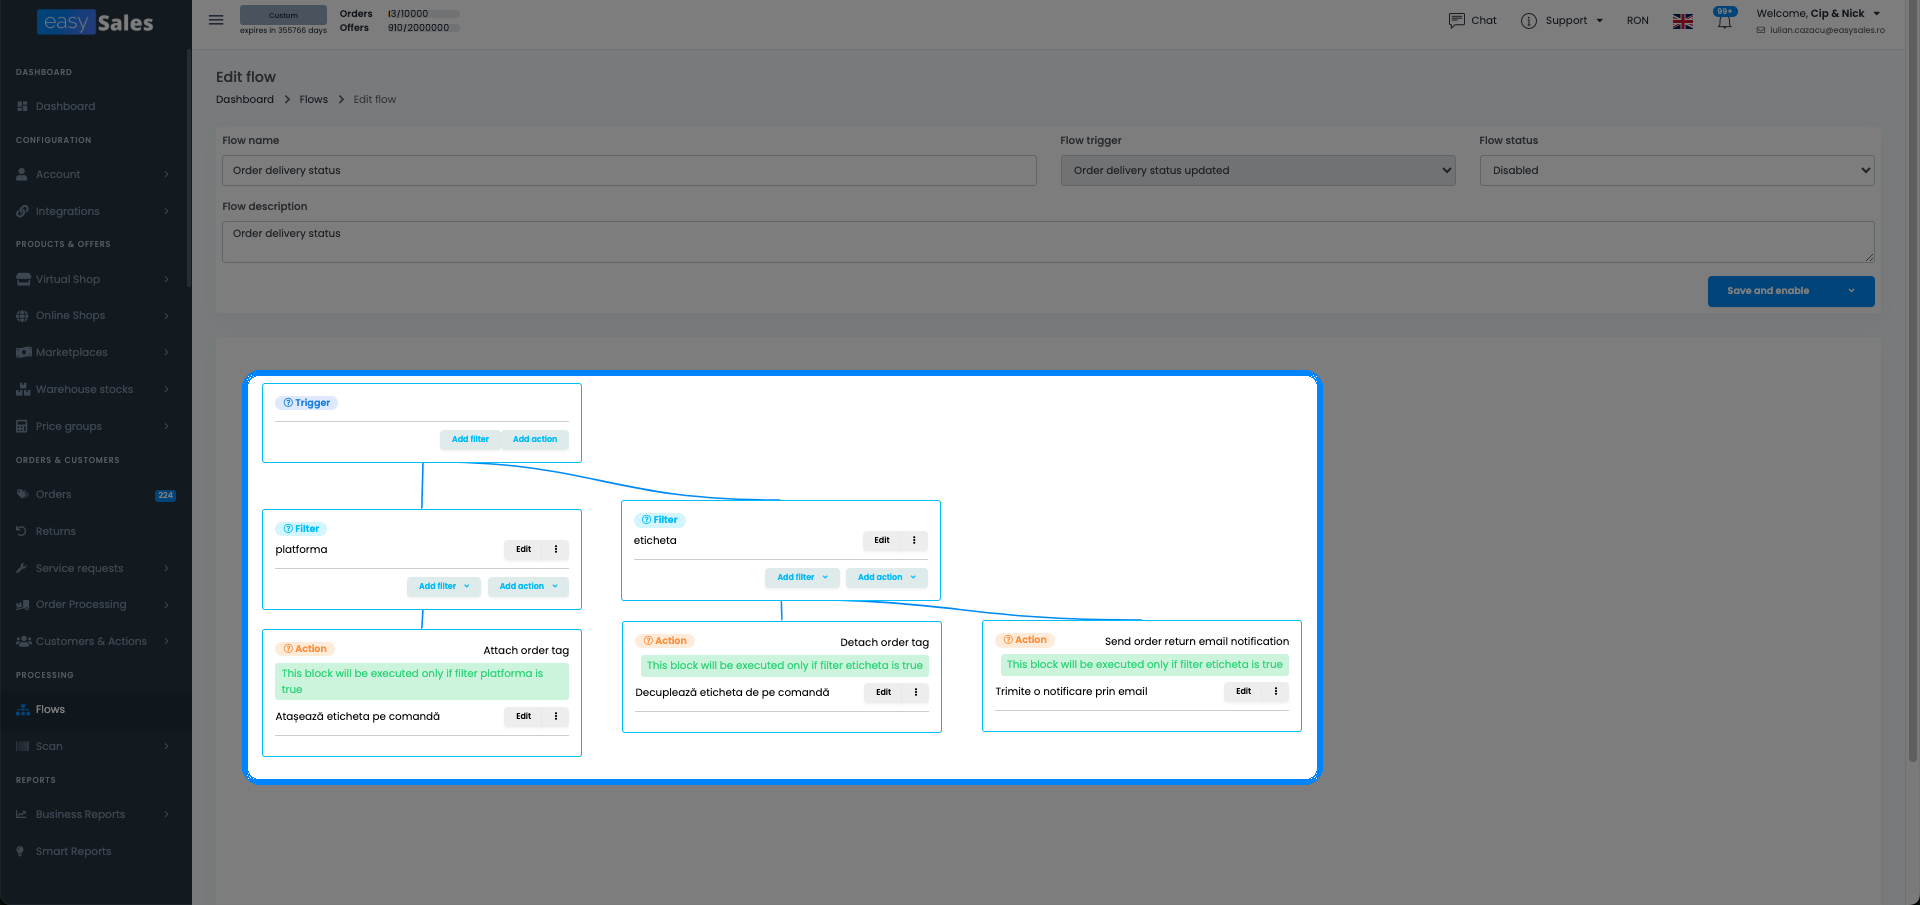The height and width of the screenshot is (905, 1920).
Task: Click Dashboard sidebar icon
Action: (x=22, y=106)
